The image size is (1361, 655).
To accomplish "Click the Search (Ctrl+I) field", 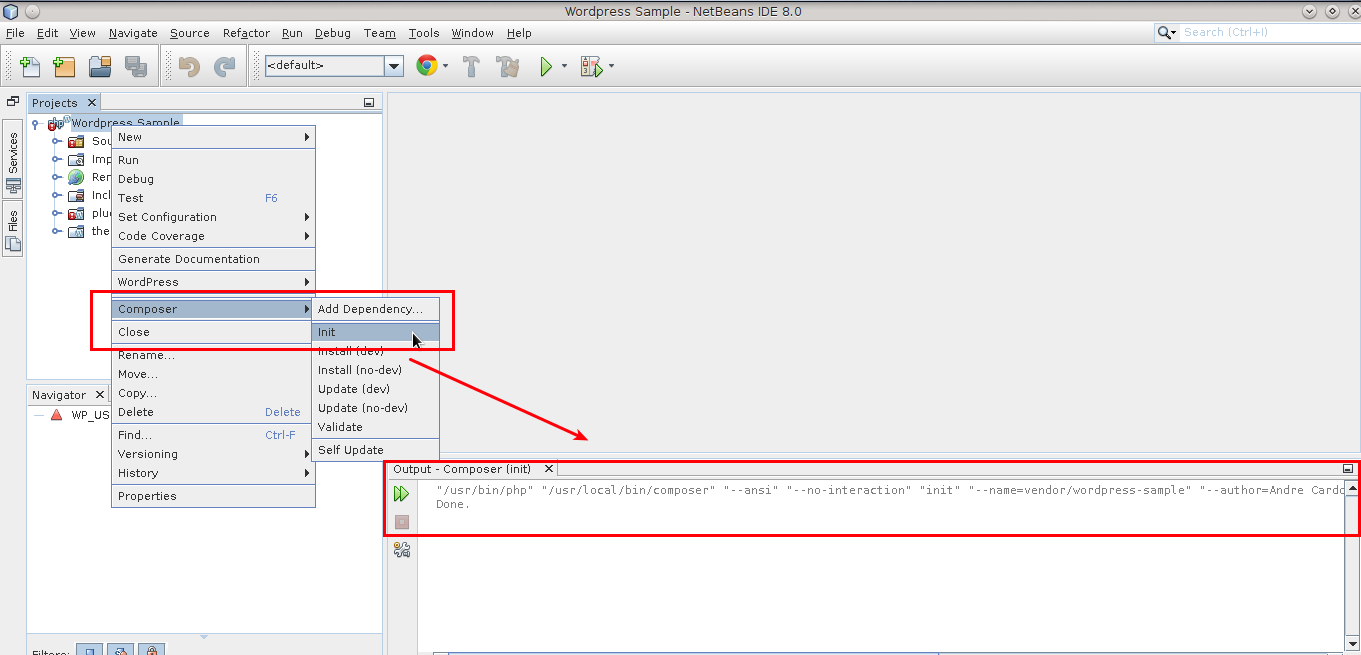I will pyautogui.click(x=1268, y=33).
